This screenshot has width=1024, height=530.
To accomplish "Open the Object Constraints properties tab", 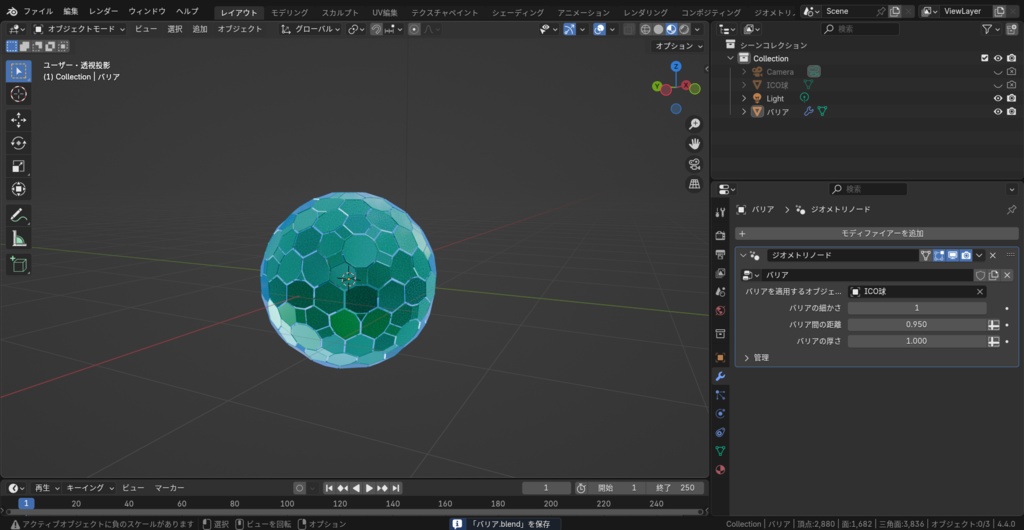I will 720,432.
